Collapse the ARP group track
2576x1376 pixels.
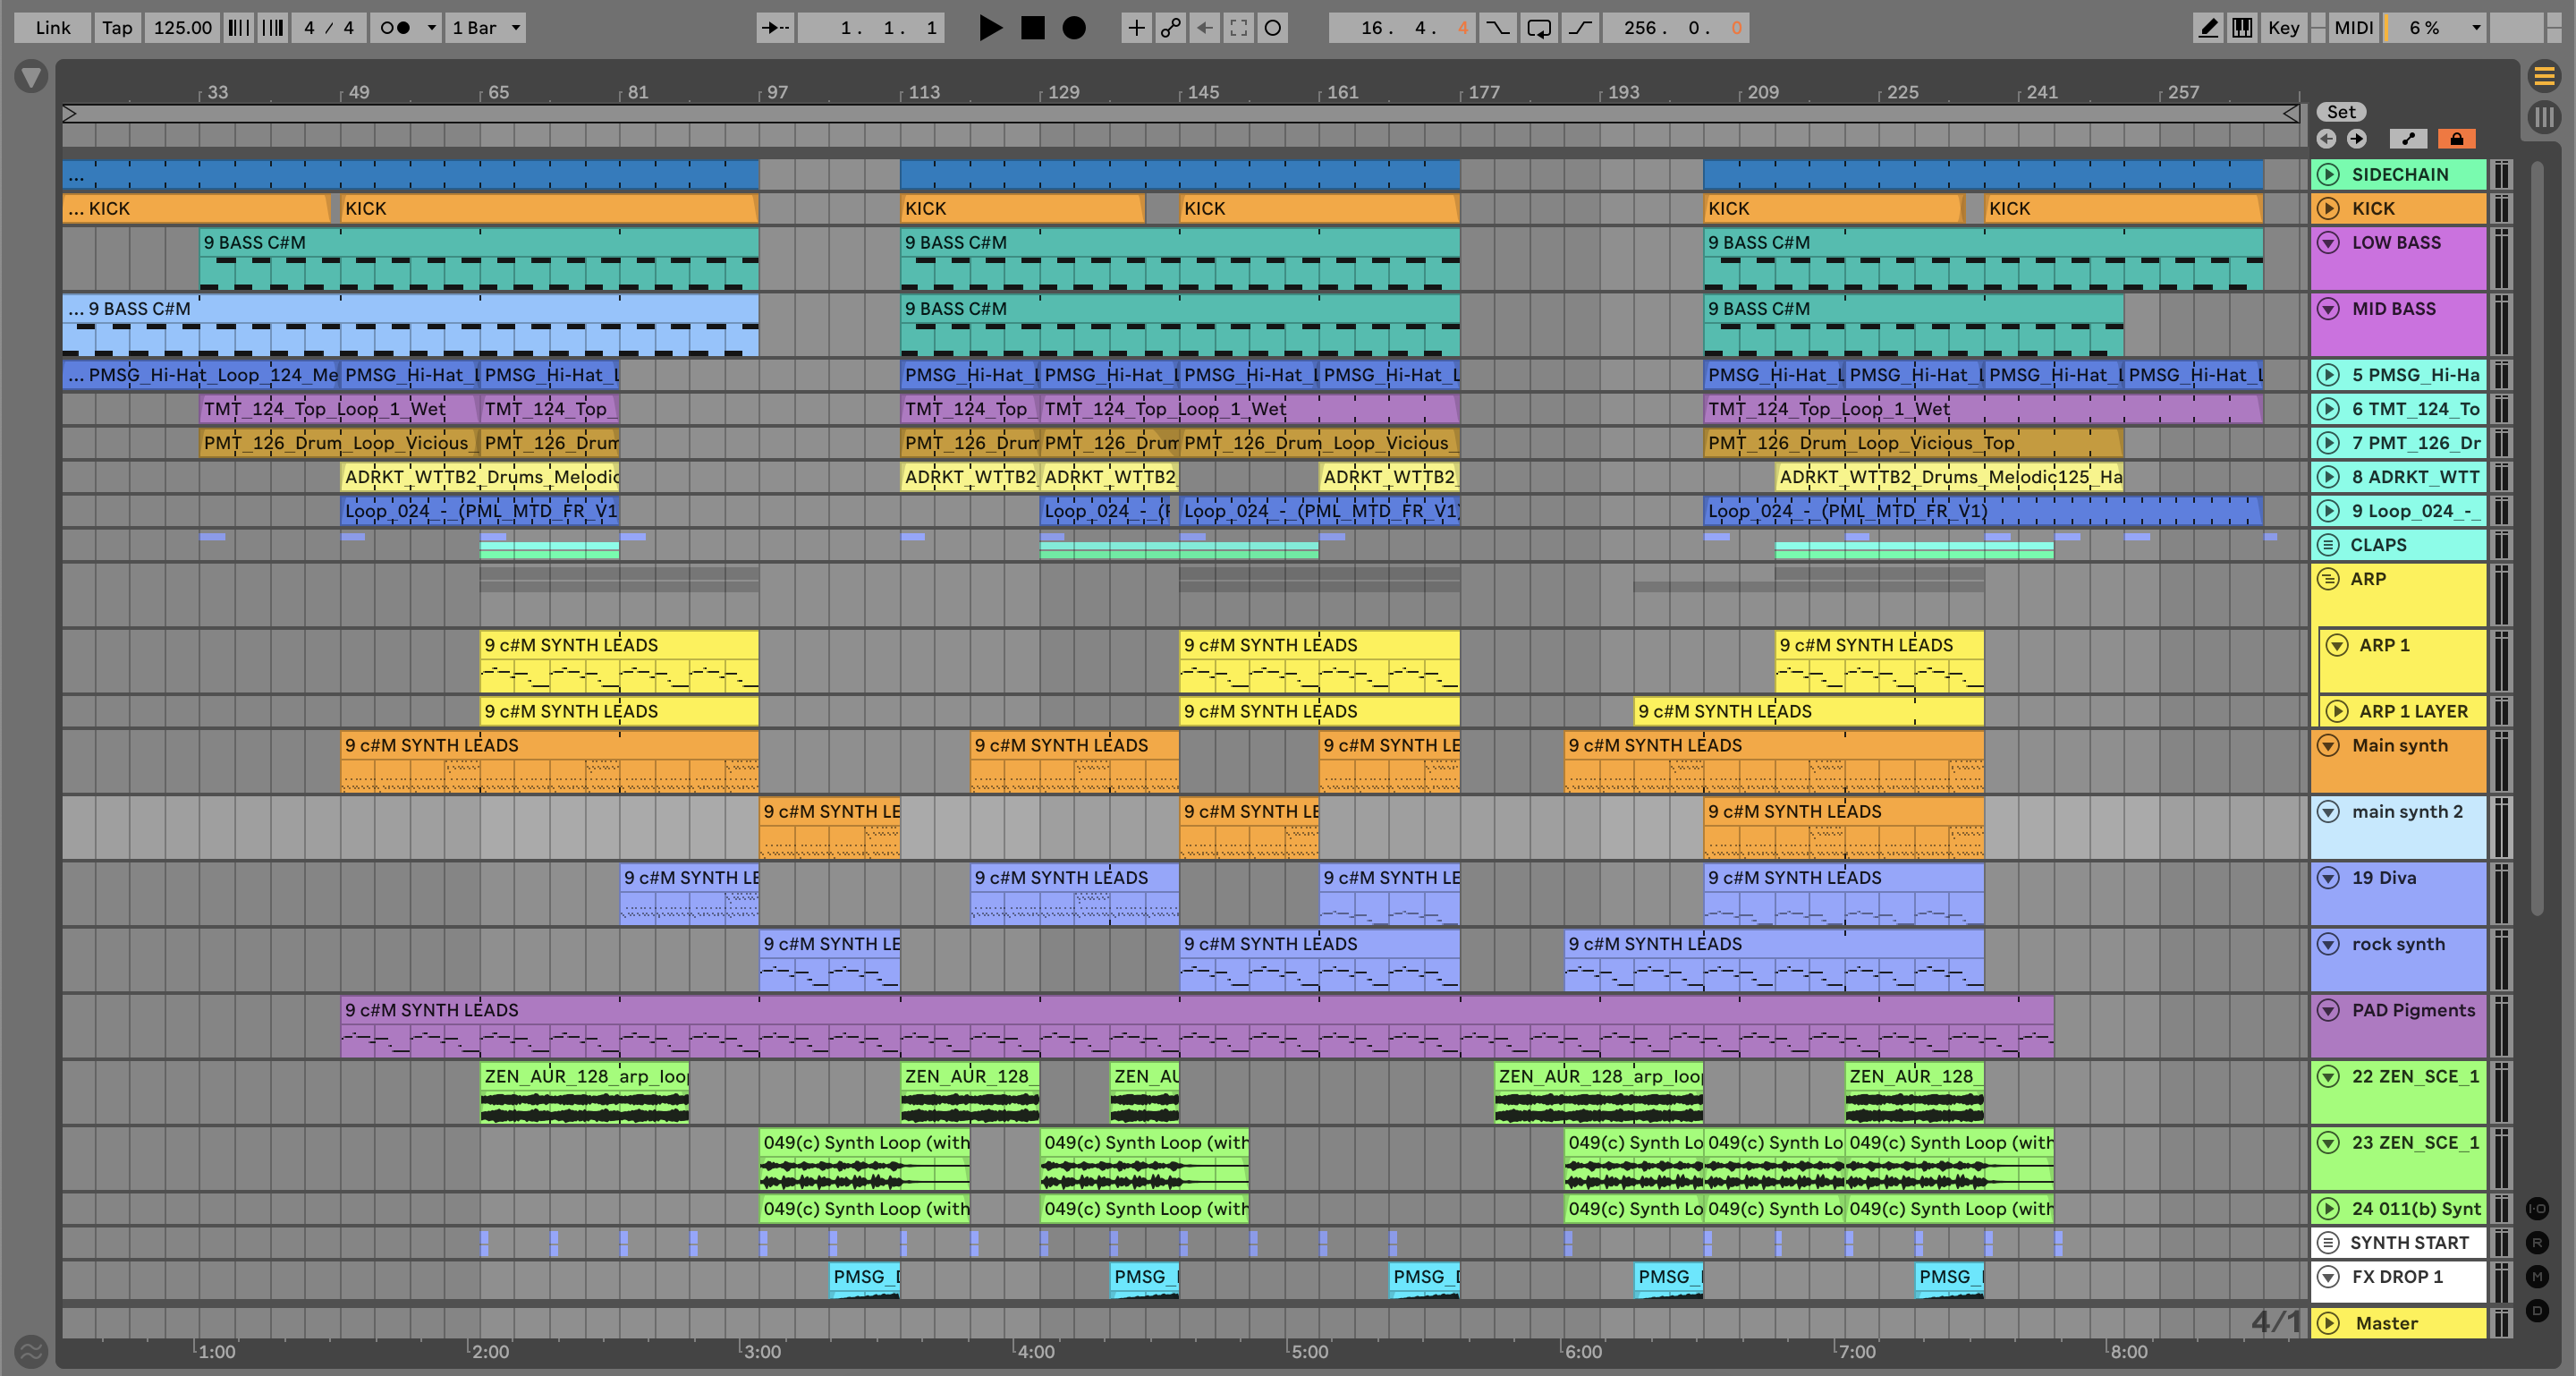click(x=2328, y=579)
